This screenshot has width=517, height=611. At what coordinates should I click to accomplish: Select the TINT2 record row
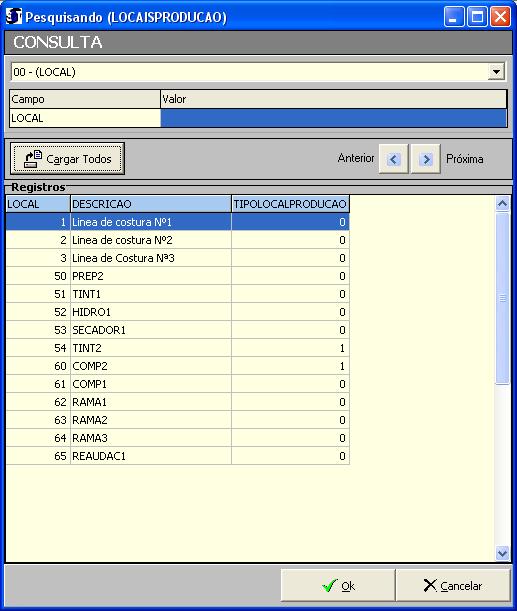point(177,348)
